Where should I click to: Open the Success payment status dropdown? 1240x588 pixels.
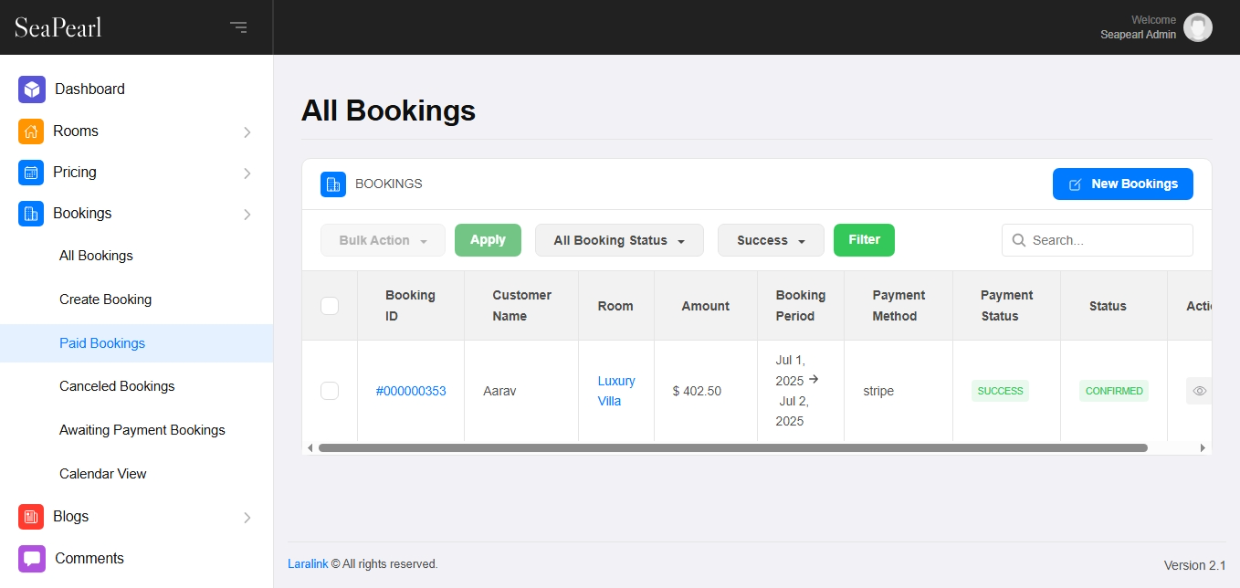pos(770,240)
